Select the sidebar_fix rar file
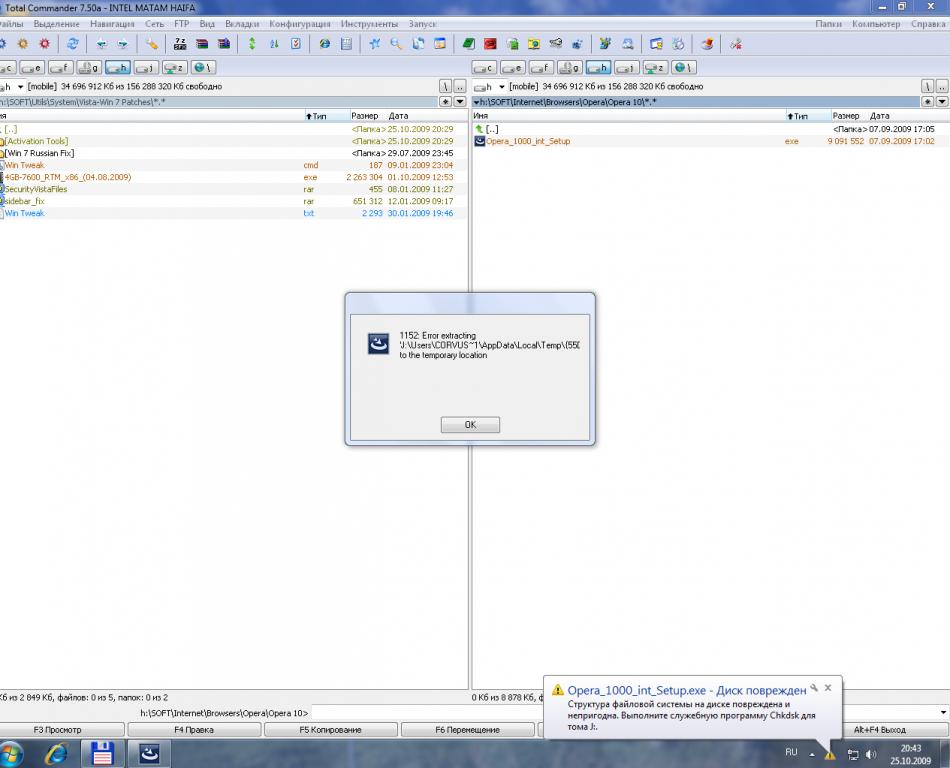 25,201
